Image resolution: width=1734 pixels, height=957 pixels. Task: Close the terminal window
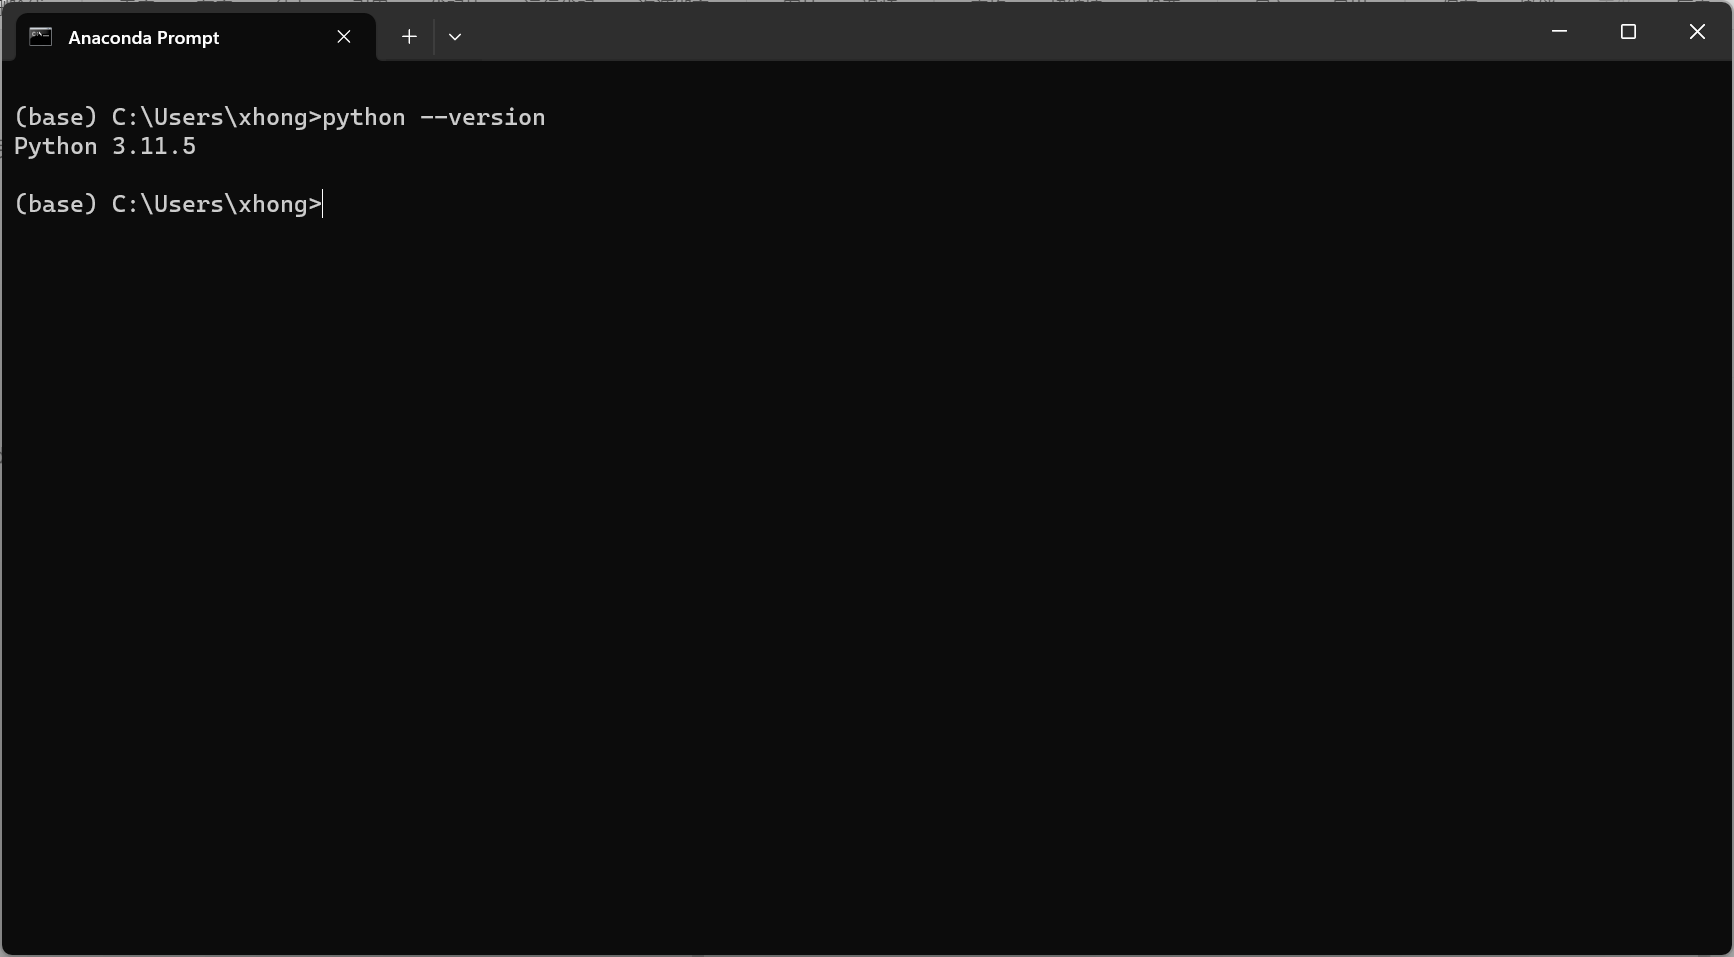coord(1697,32)
